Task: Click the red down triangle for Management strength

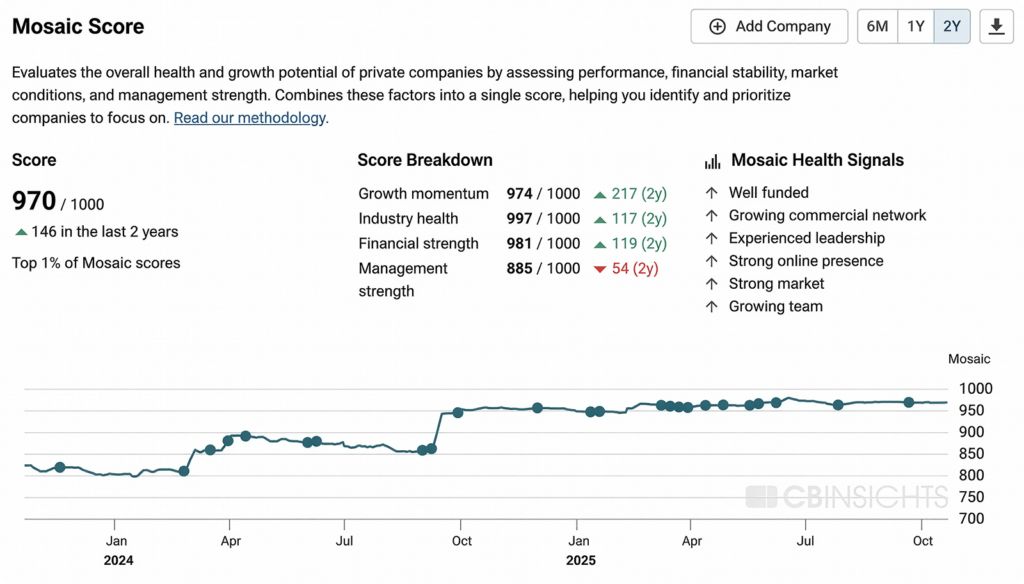Action: pos(600,269)
